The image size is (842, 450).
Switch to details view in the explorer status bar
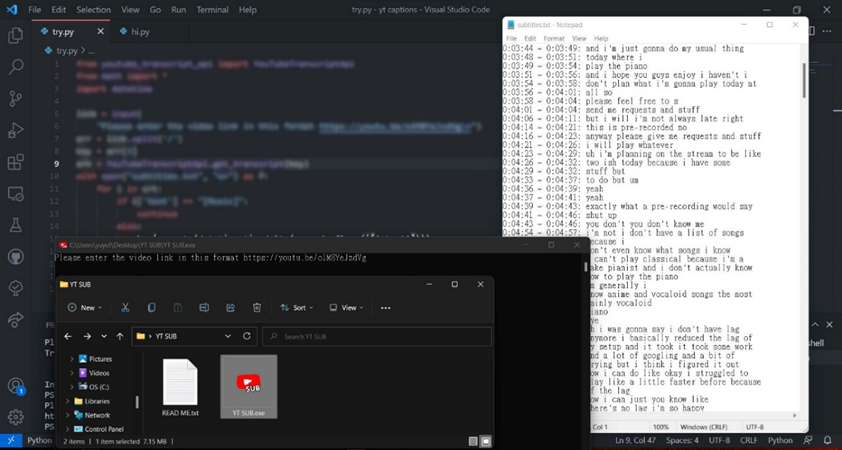click(x=473, y=441)
